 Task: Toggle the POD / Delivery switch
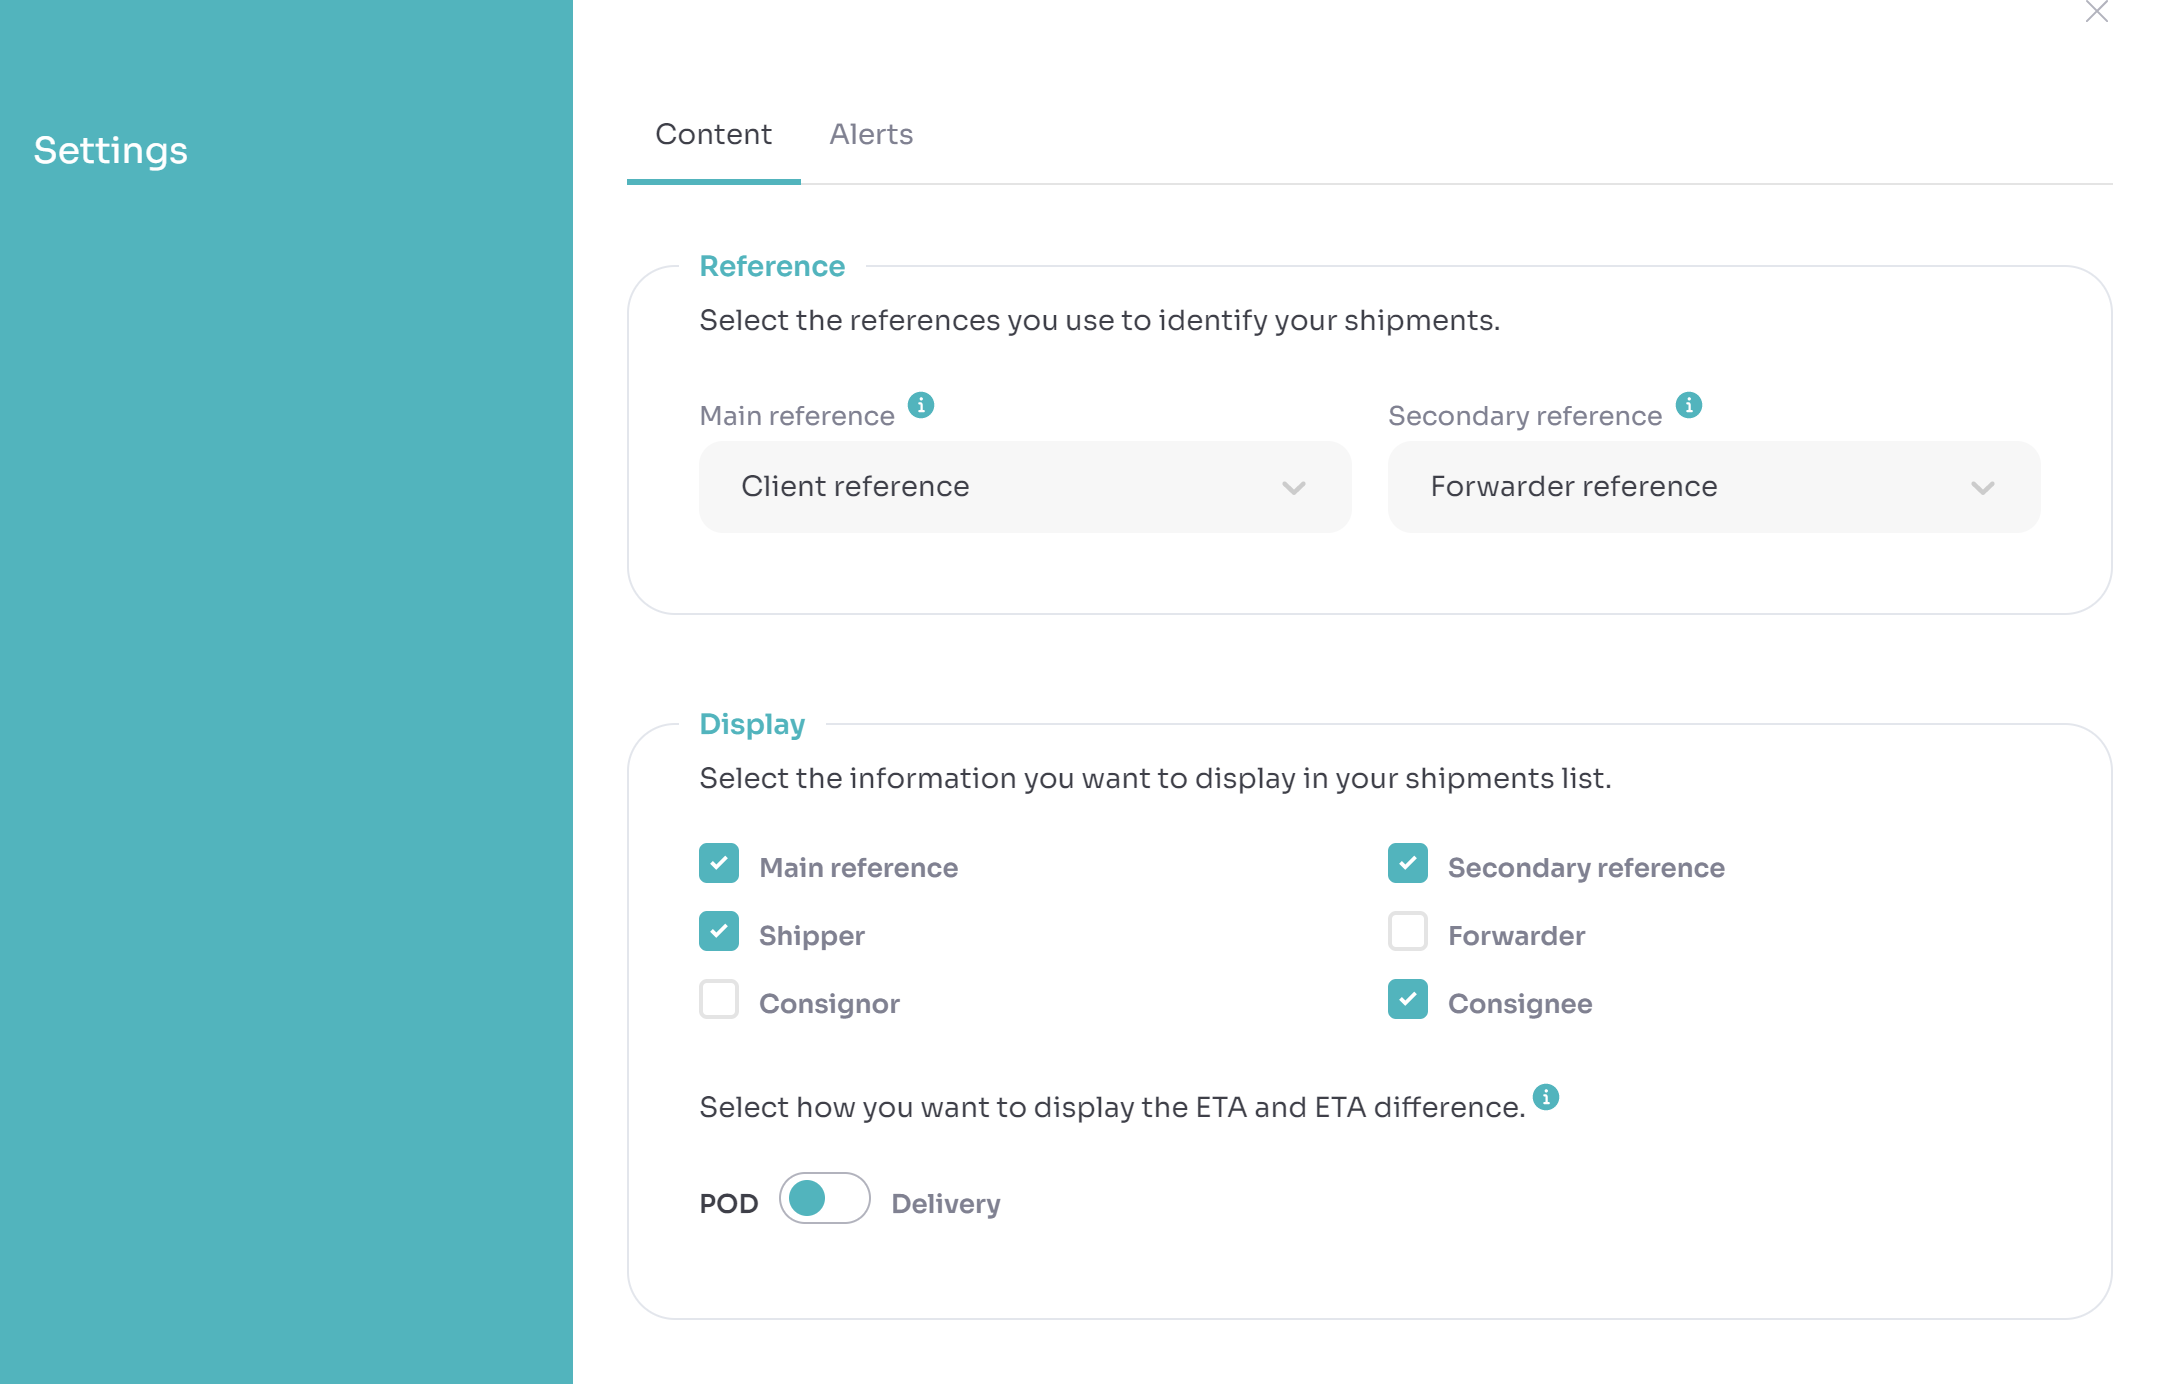[x=824, y=1199]
